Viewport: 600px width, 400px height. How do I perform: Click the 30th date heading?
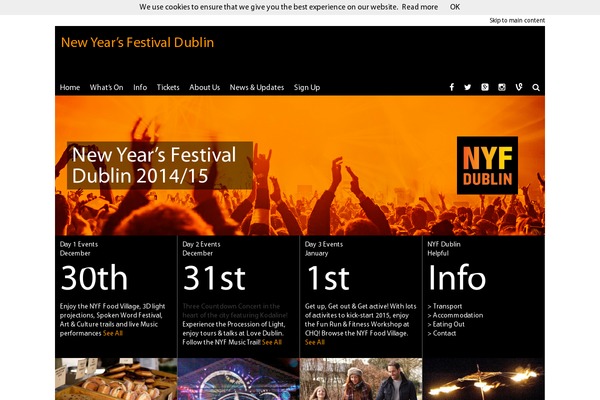[x=94, y=278]
